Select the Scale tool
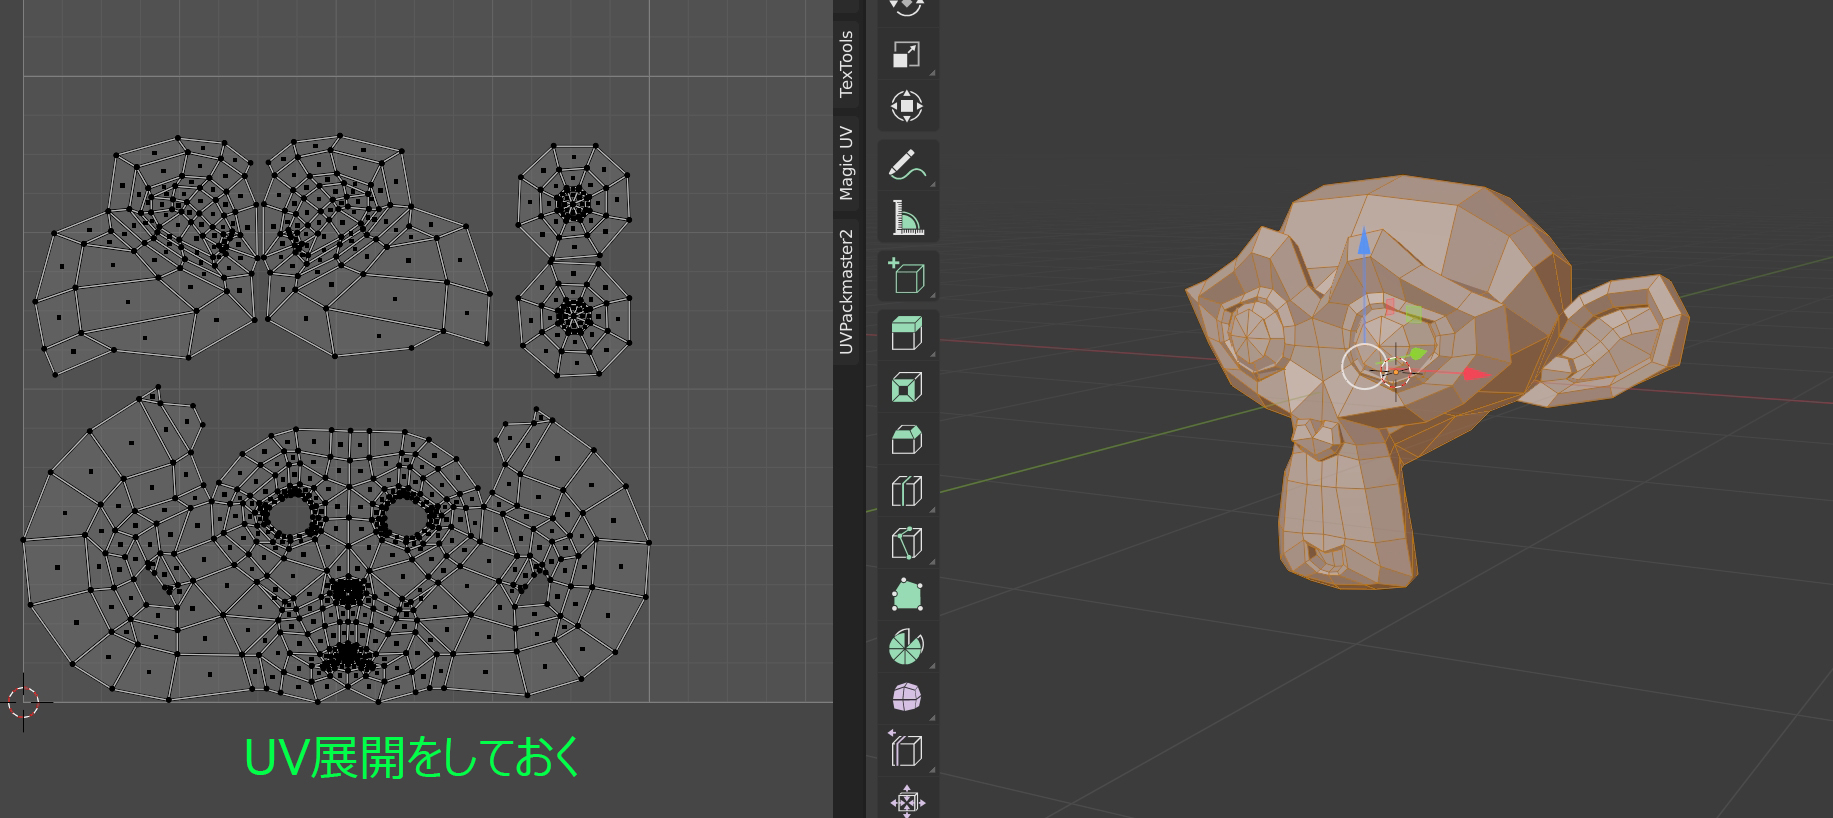 (x=907, y=55)
